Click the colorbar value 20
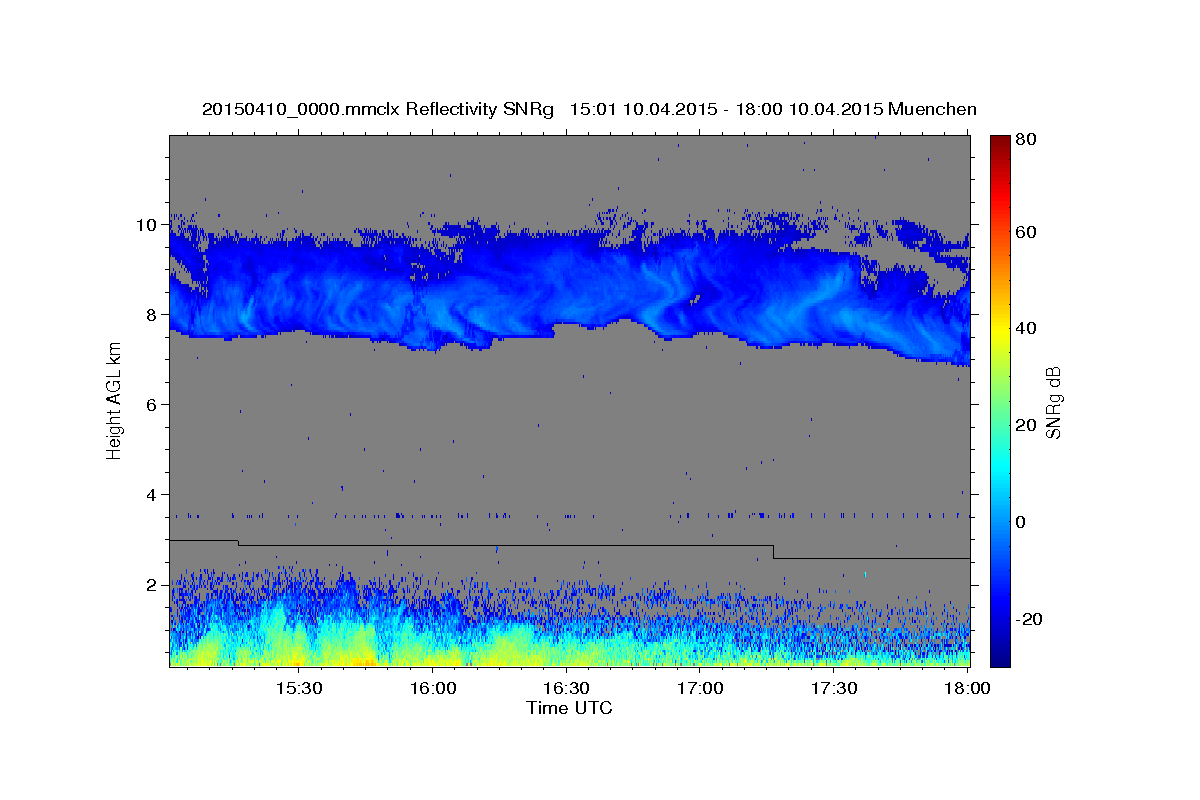This screenshot has width=1200, height=800. (1025, 425)
